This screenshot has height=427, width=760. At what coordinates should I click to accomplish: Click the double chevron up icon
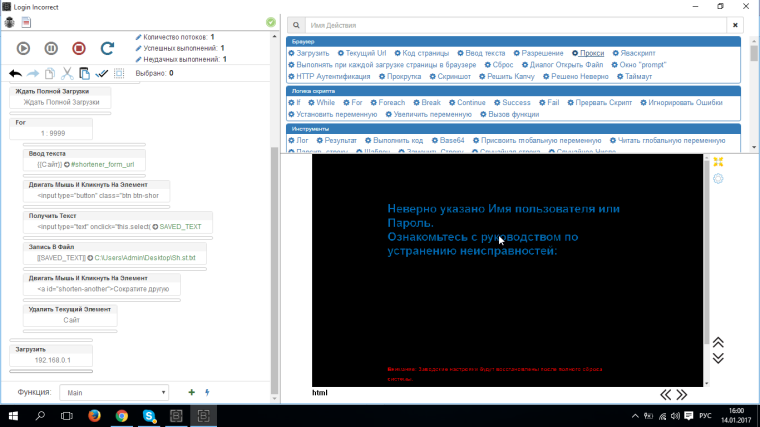[718, 342]
